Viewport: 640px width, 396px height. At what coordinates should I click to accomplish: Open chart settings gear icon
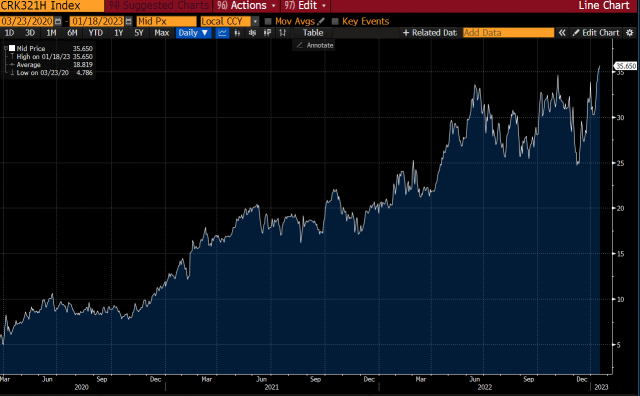coord(630,33)
